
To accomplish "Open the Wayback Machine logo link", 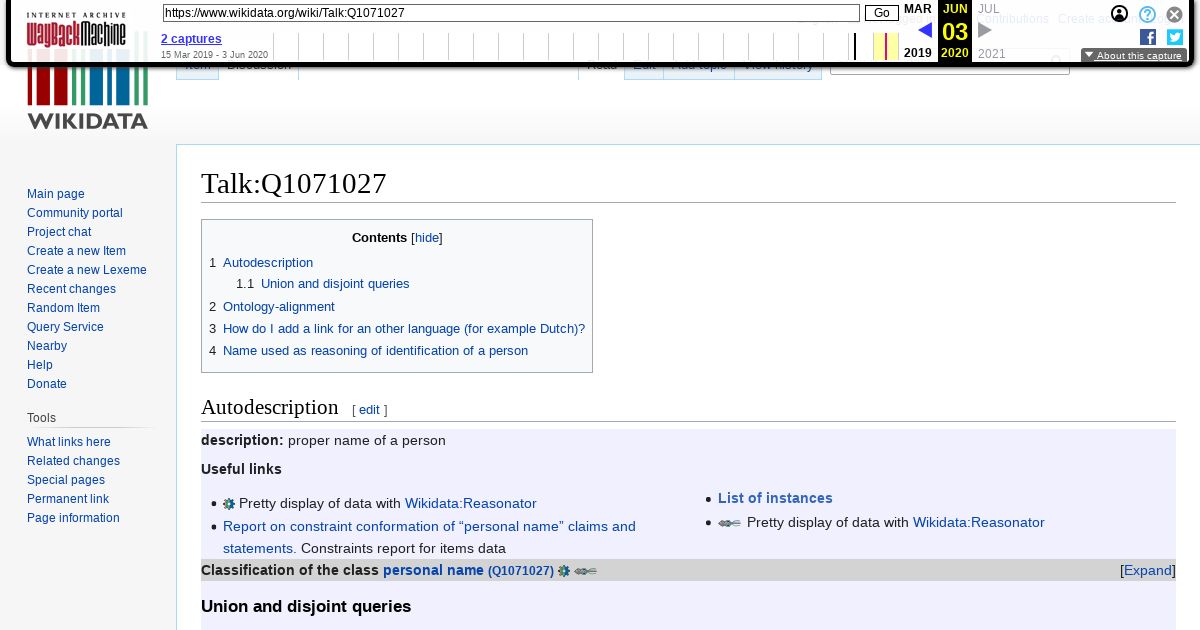I will [x=76, y=30].
